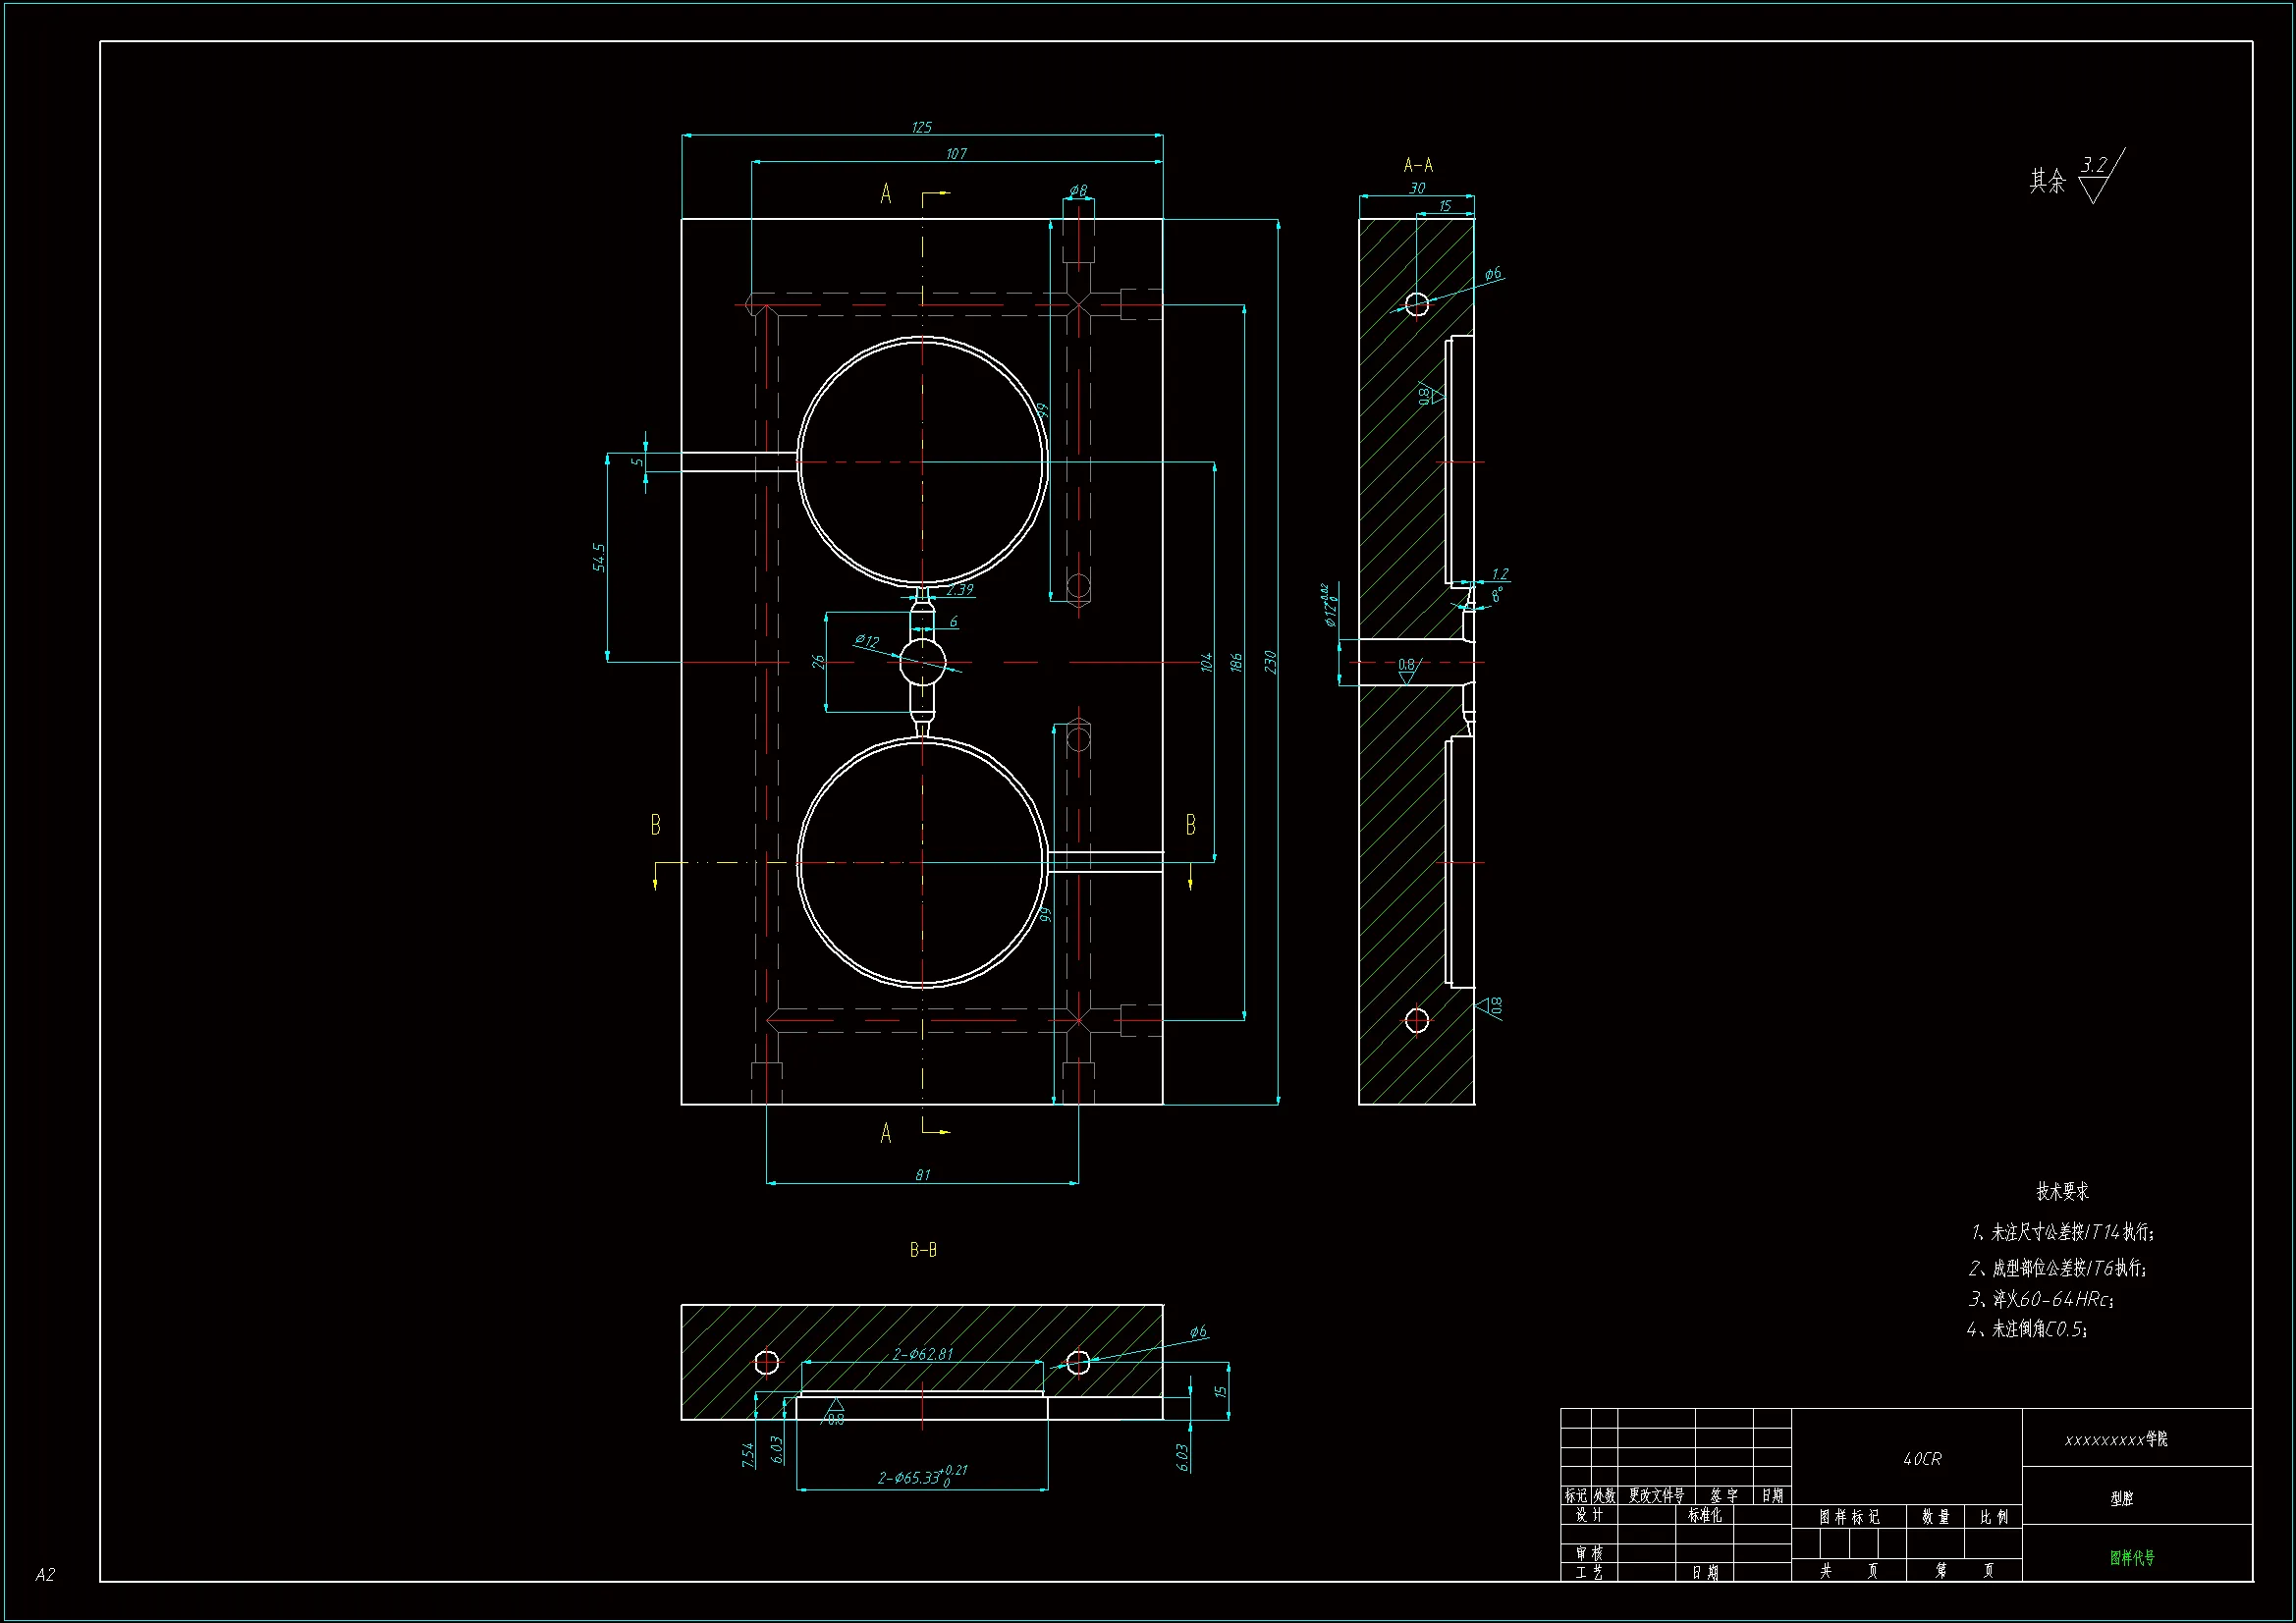Screen dimensions: 2296x1623
Task: Click the 2-Φ62.81 dimension text
Action: click(x=922, y=1354)
